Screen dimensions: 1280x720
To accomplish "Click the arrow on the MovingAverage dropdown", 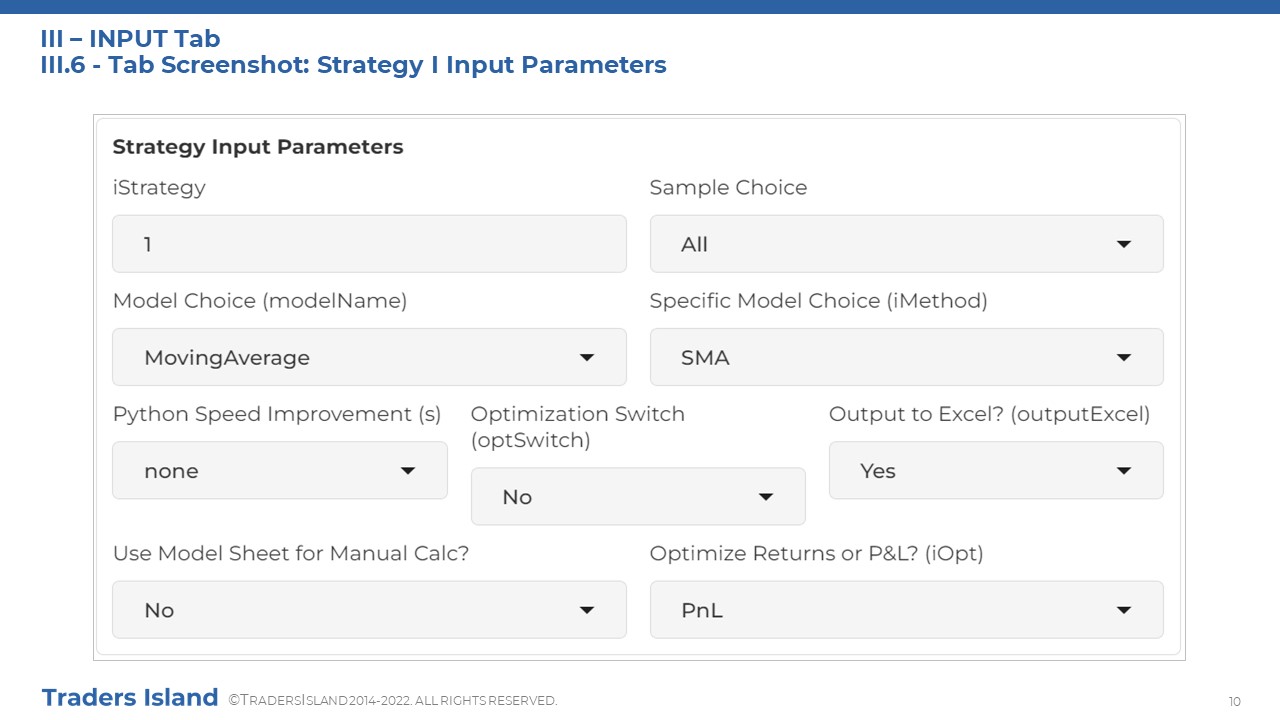I will pos(587,358).
